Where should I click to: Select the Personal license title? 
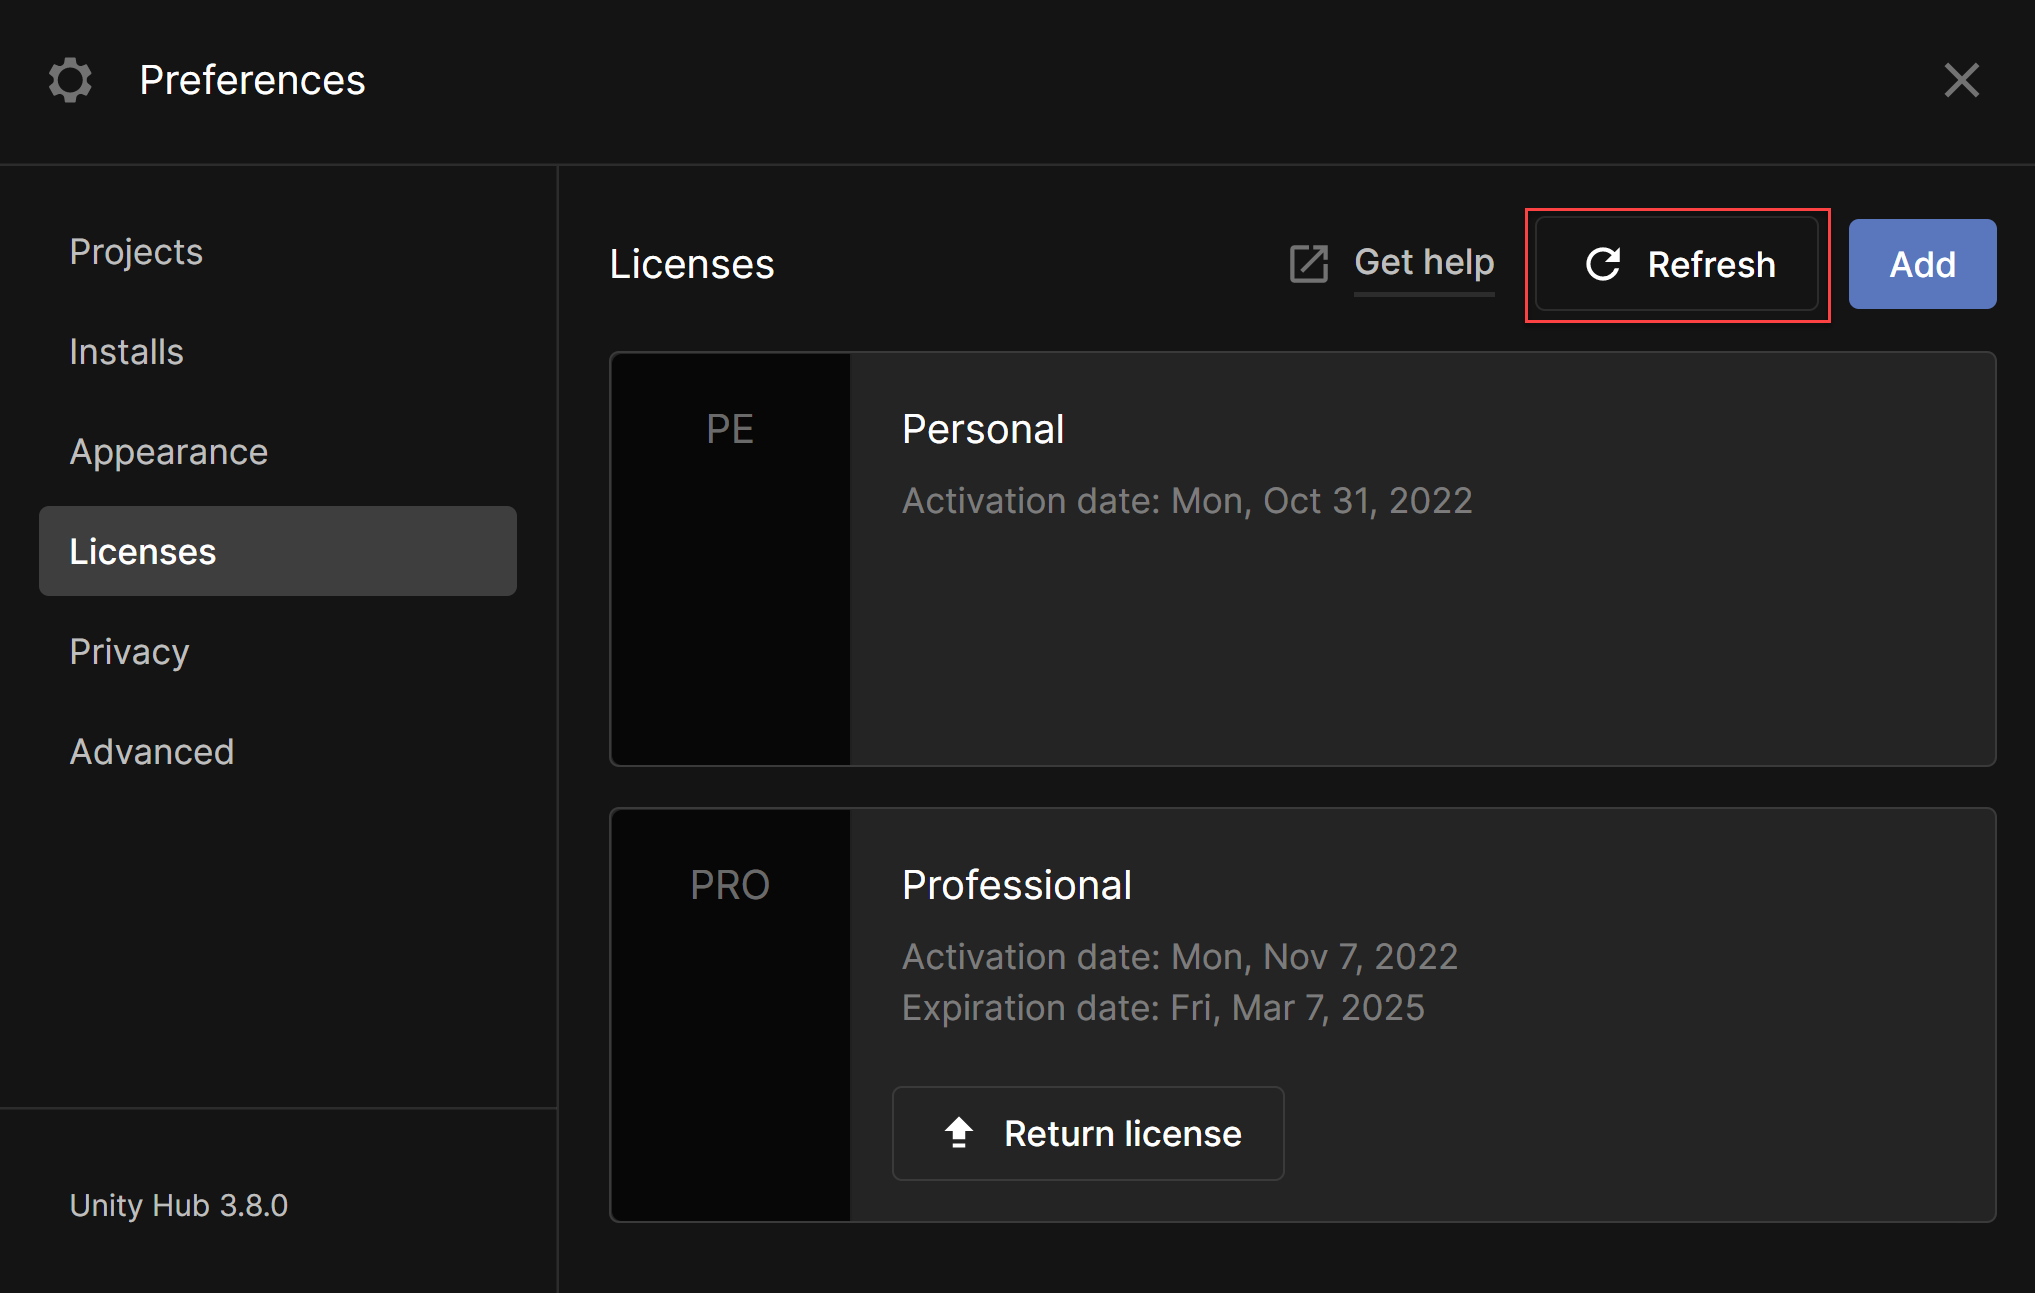click(x=983, y=429)
